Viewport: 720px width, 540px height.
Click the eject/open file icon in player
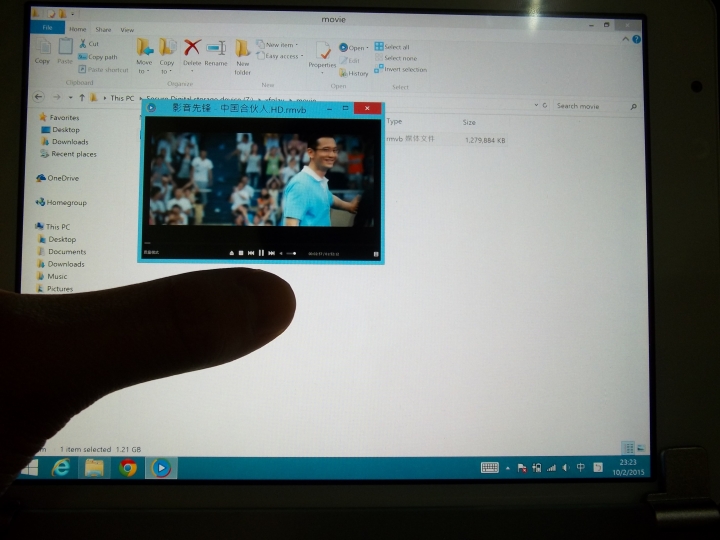pos(231,253)
